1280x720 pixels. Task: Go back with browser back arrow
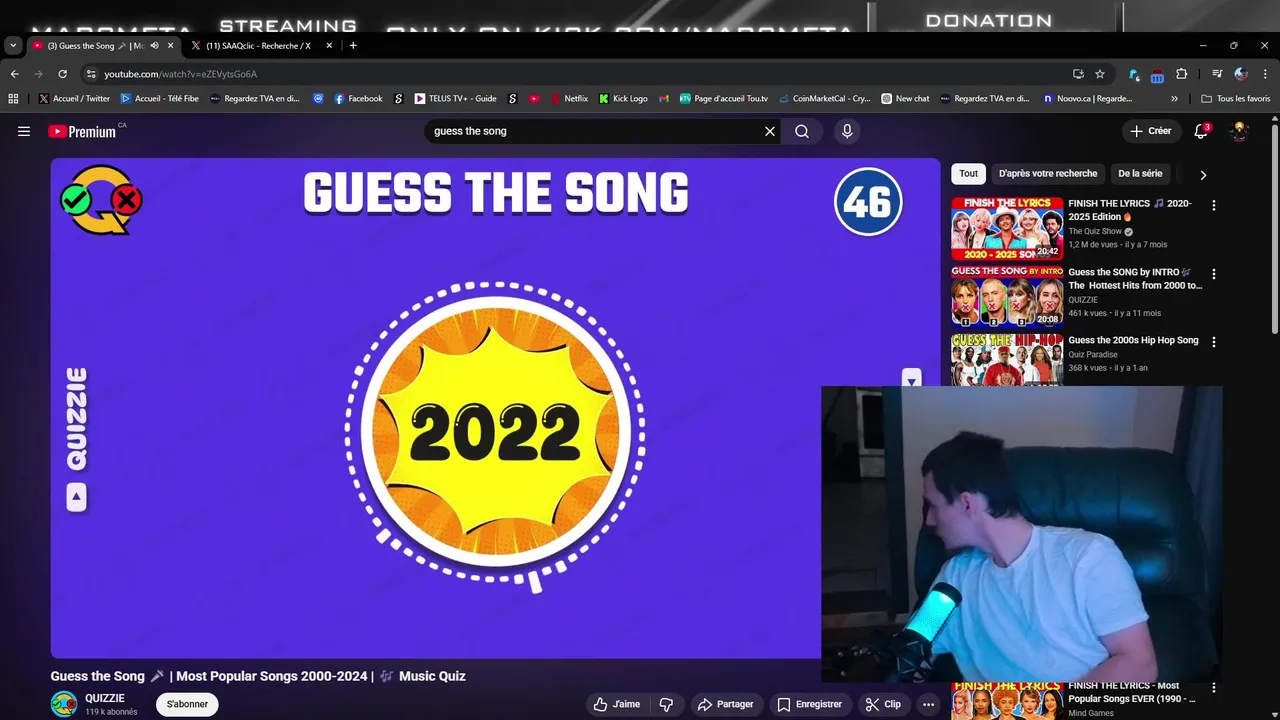14,74
